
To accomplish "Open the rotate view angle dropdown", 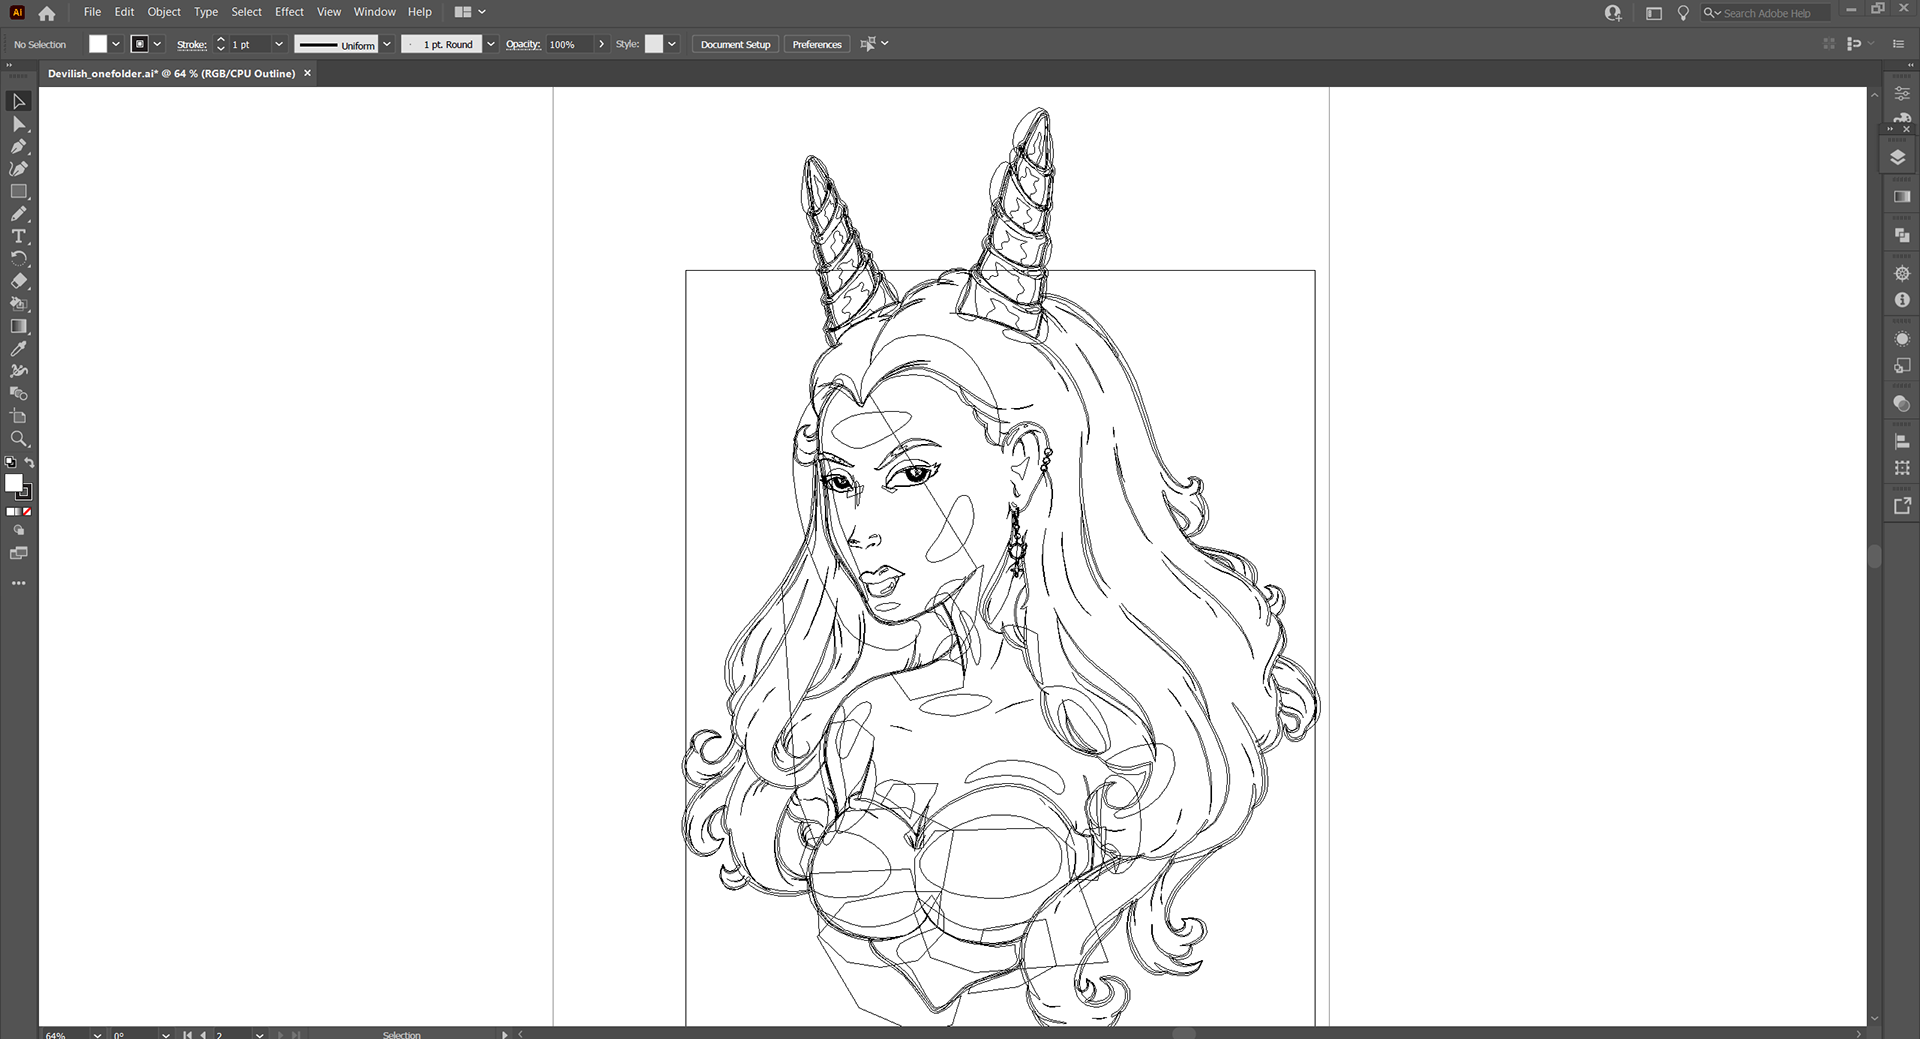I will tap(165, 1034).
